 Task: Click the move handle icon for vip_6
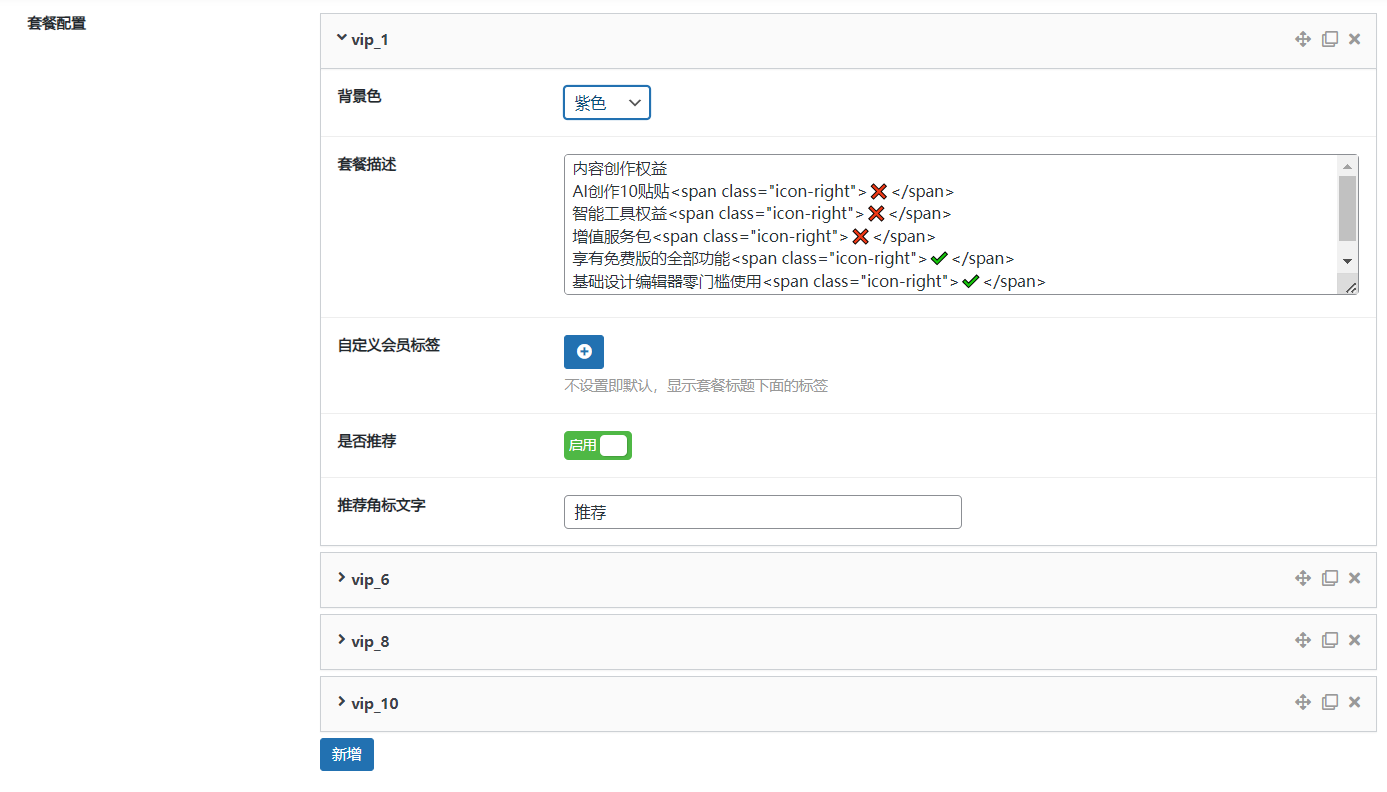point(1302,578)
